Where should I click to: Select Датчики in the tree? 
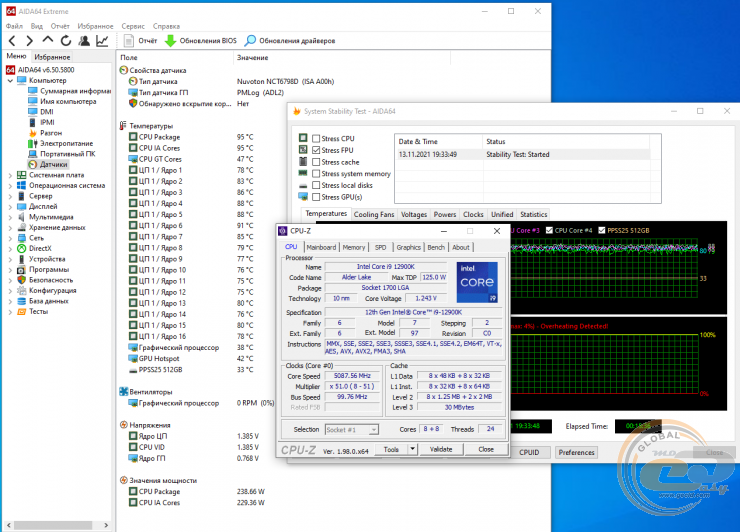49,164
